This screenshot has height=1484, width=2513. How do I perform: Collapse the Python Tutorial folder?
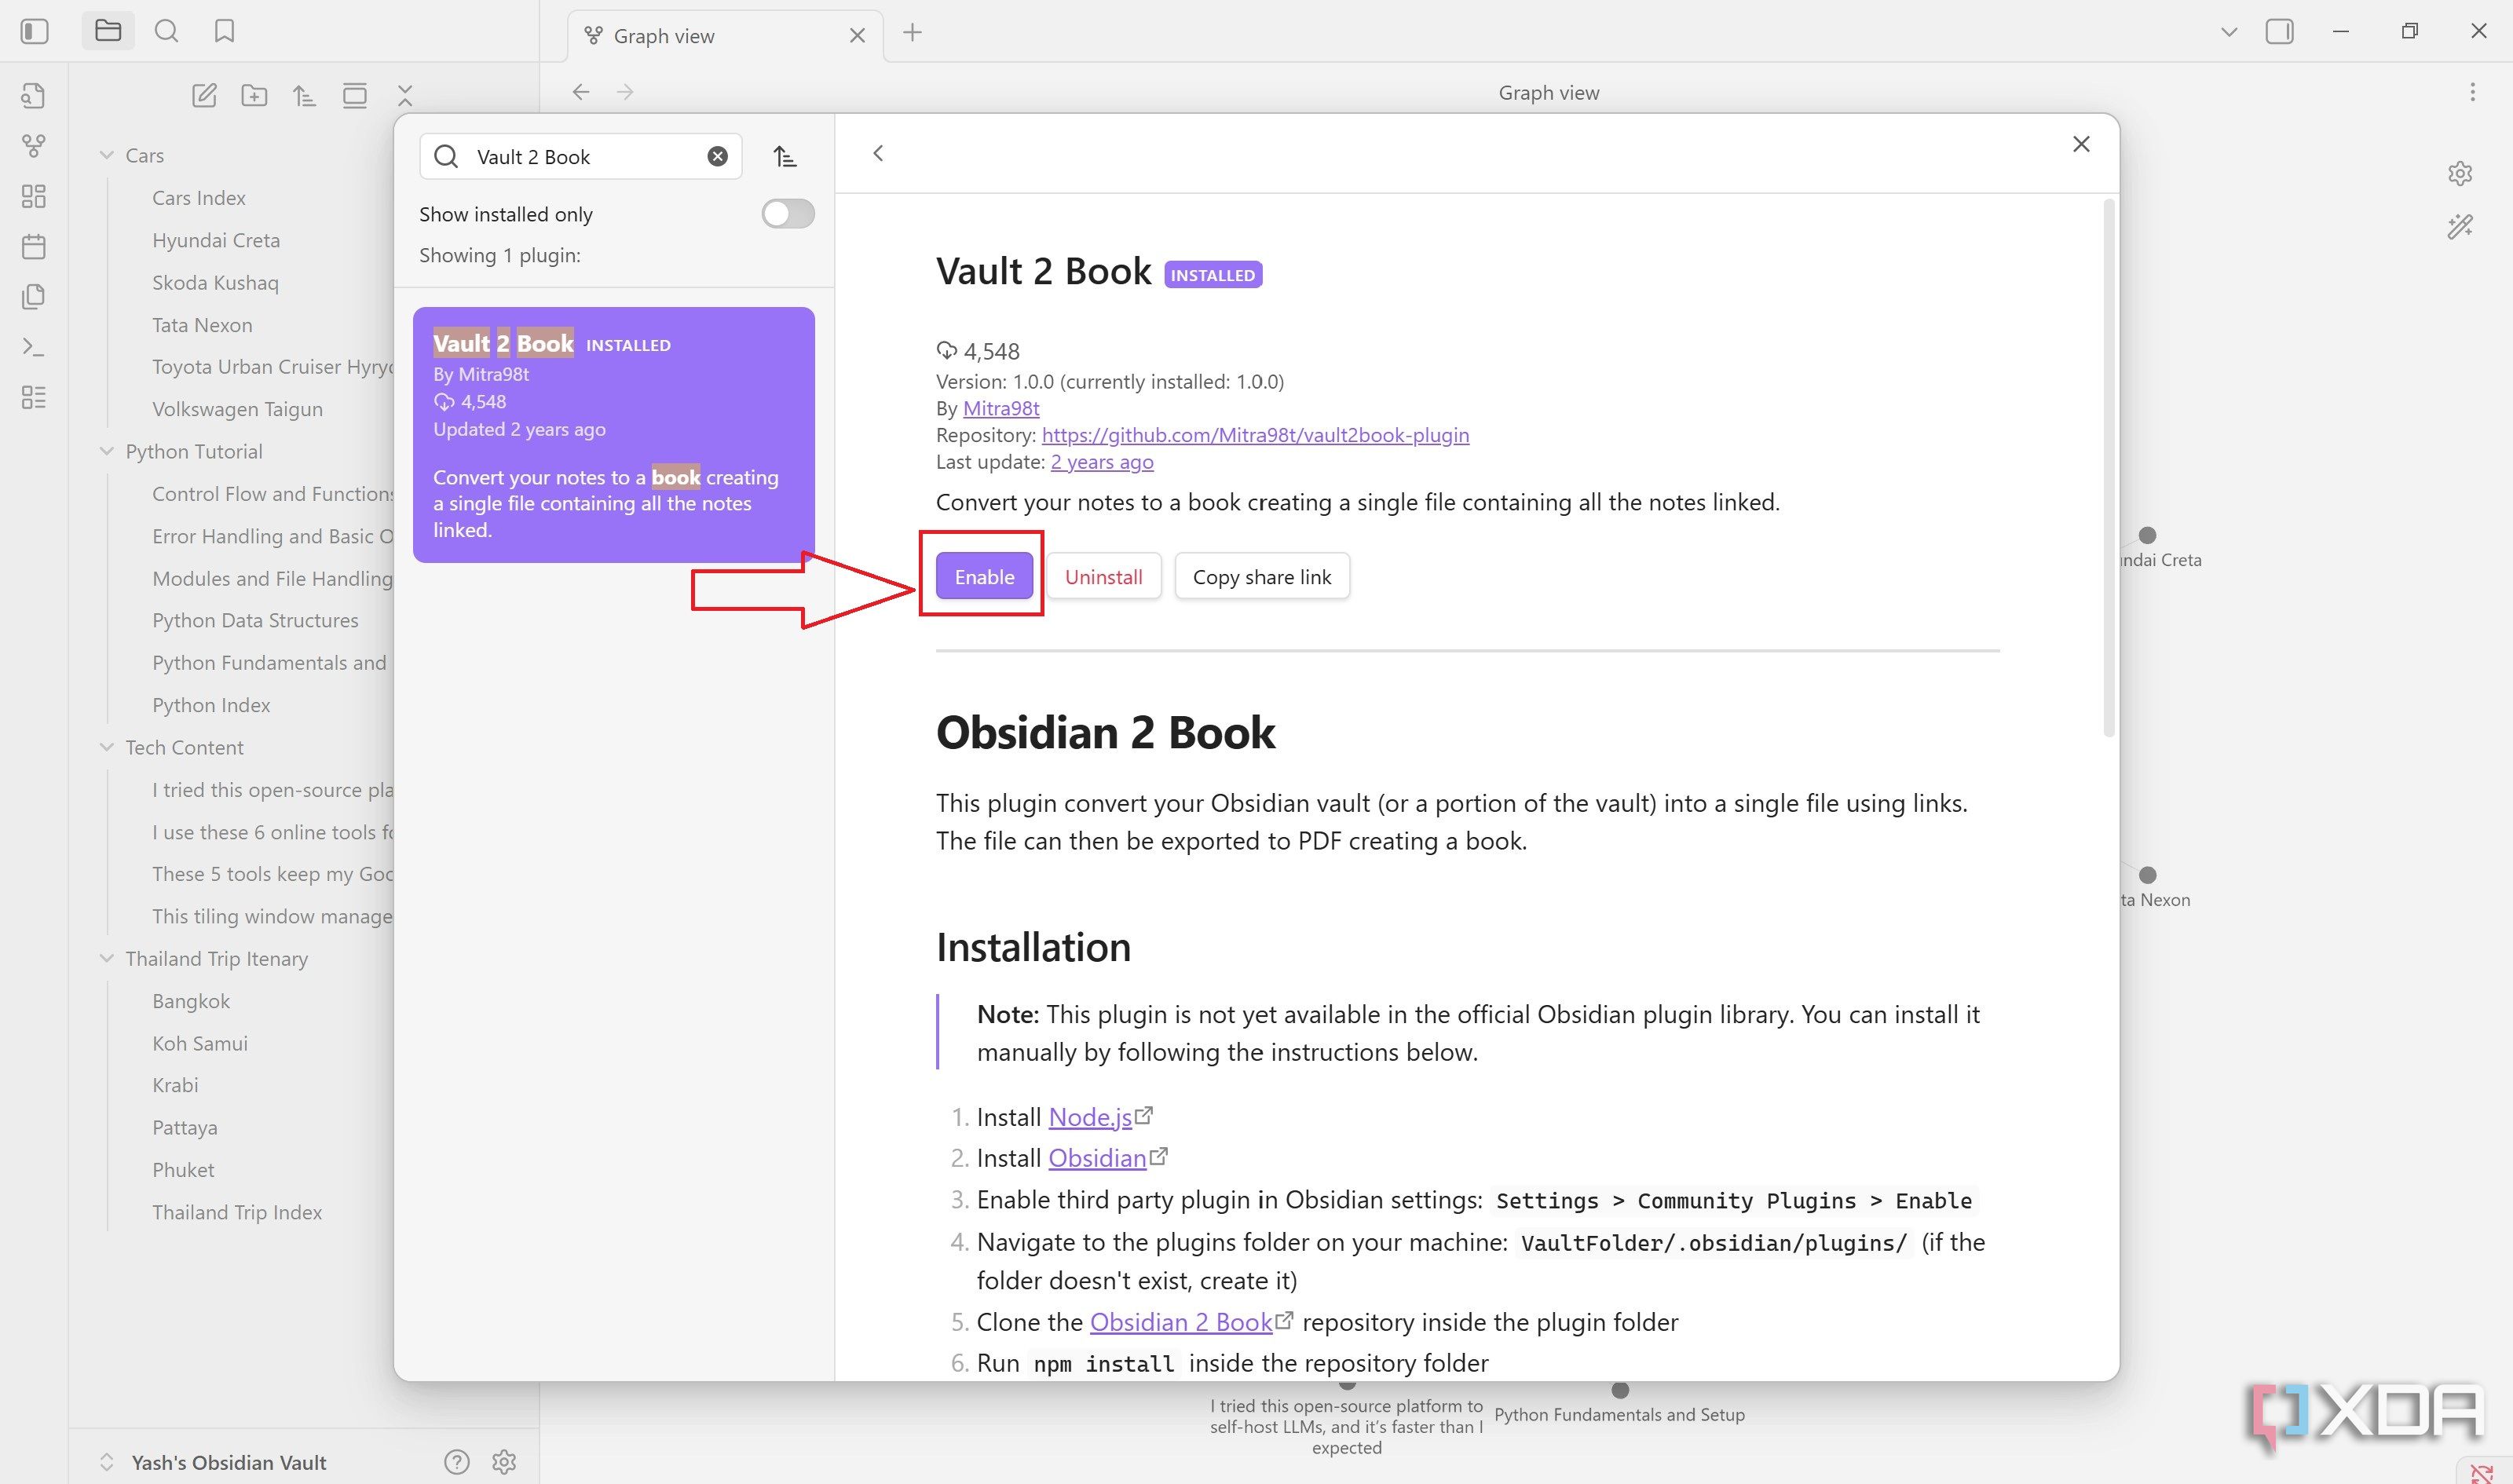point(107,451)
